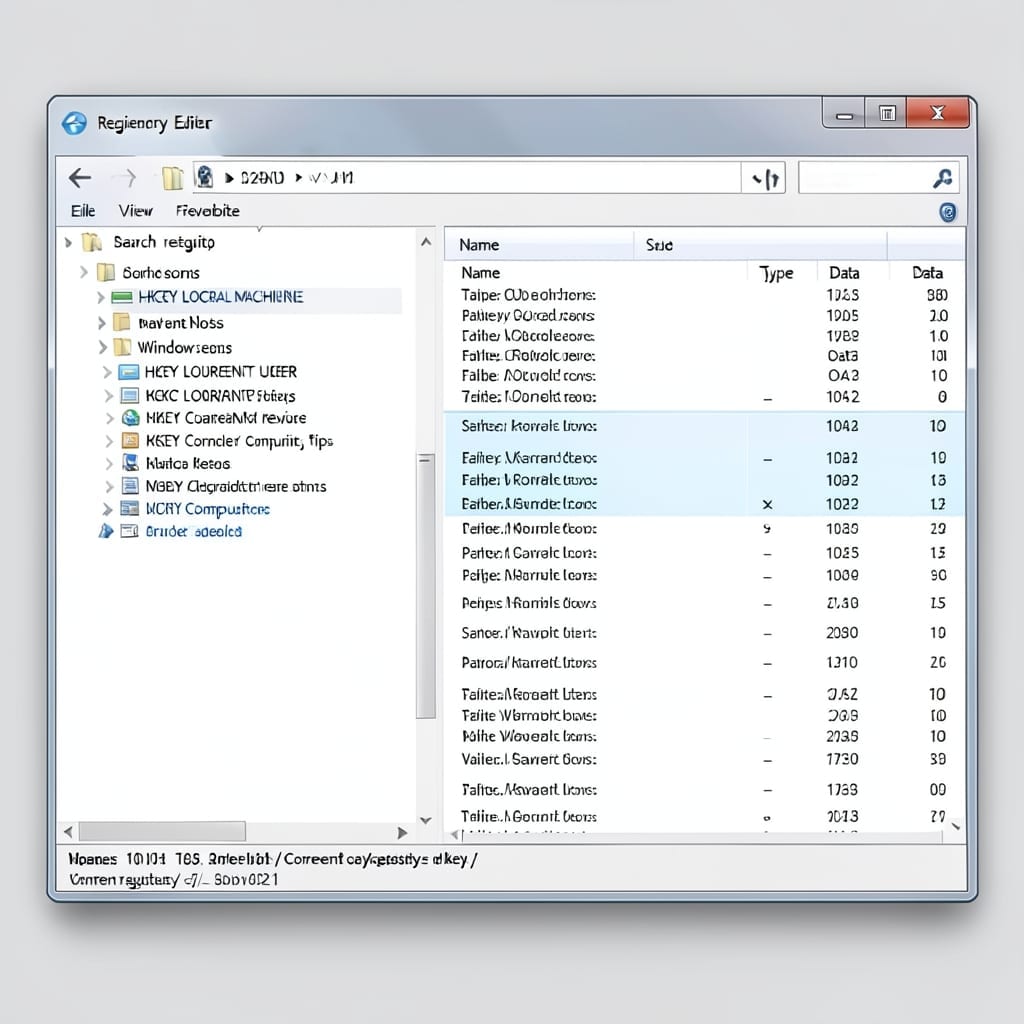Click the Type column label
This screenshot has height=1024, width=1024.
point(776,273)
